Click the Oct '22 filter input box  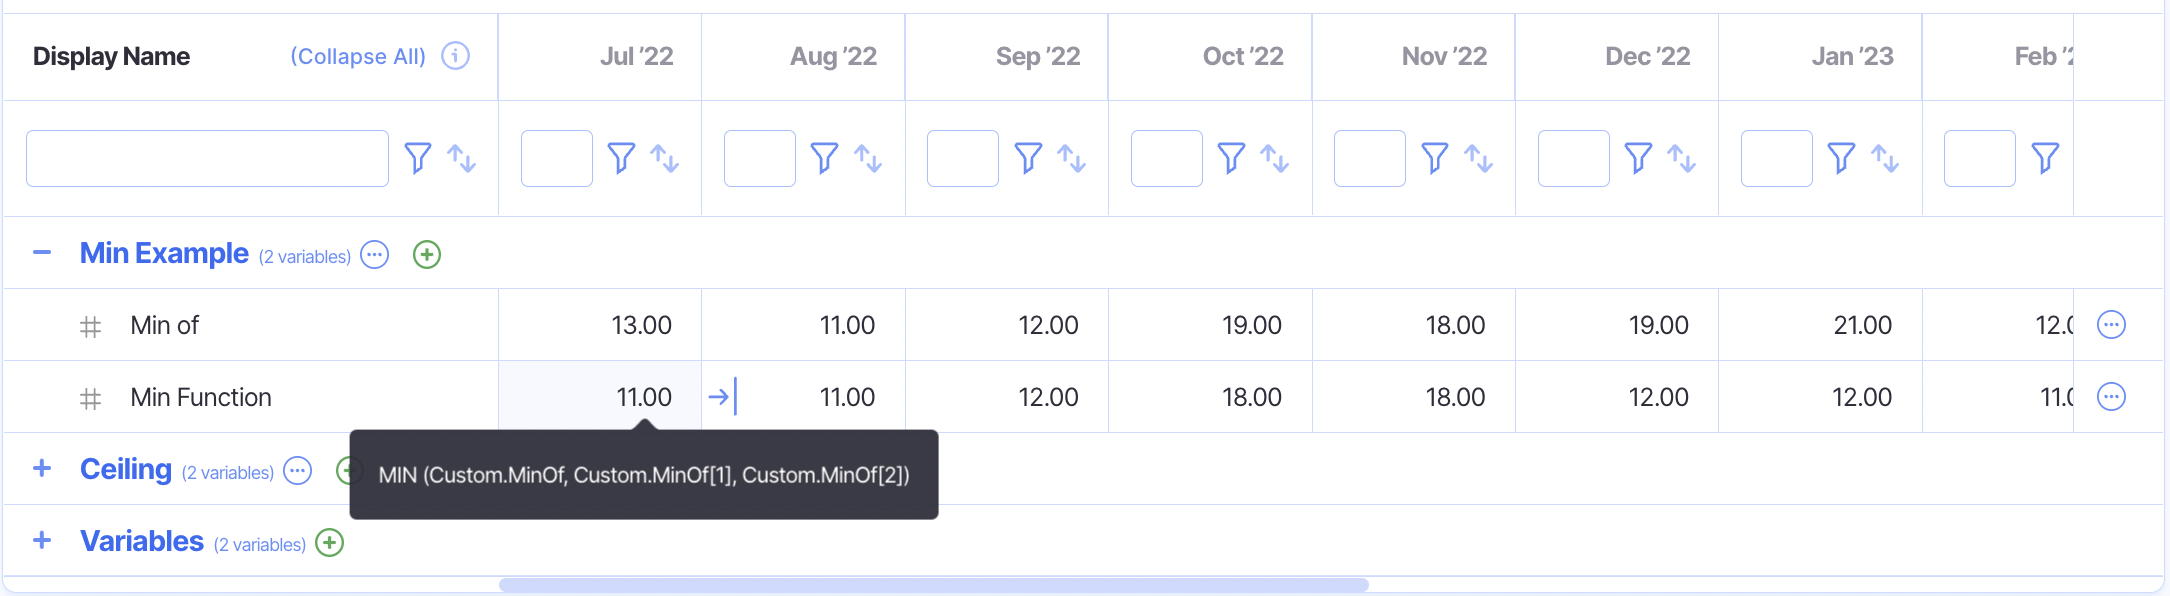pyautogui.click(x=1166, y=158)
